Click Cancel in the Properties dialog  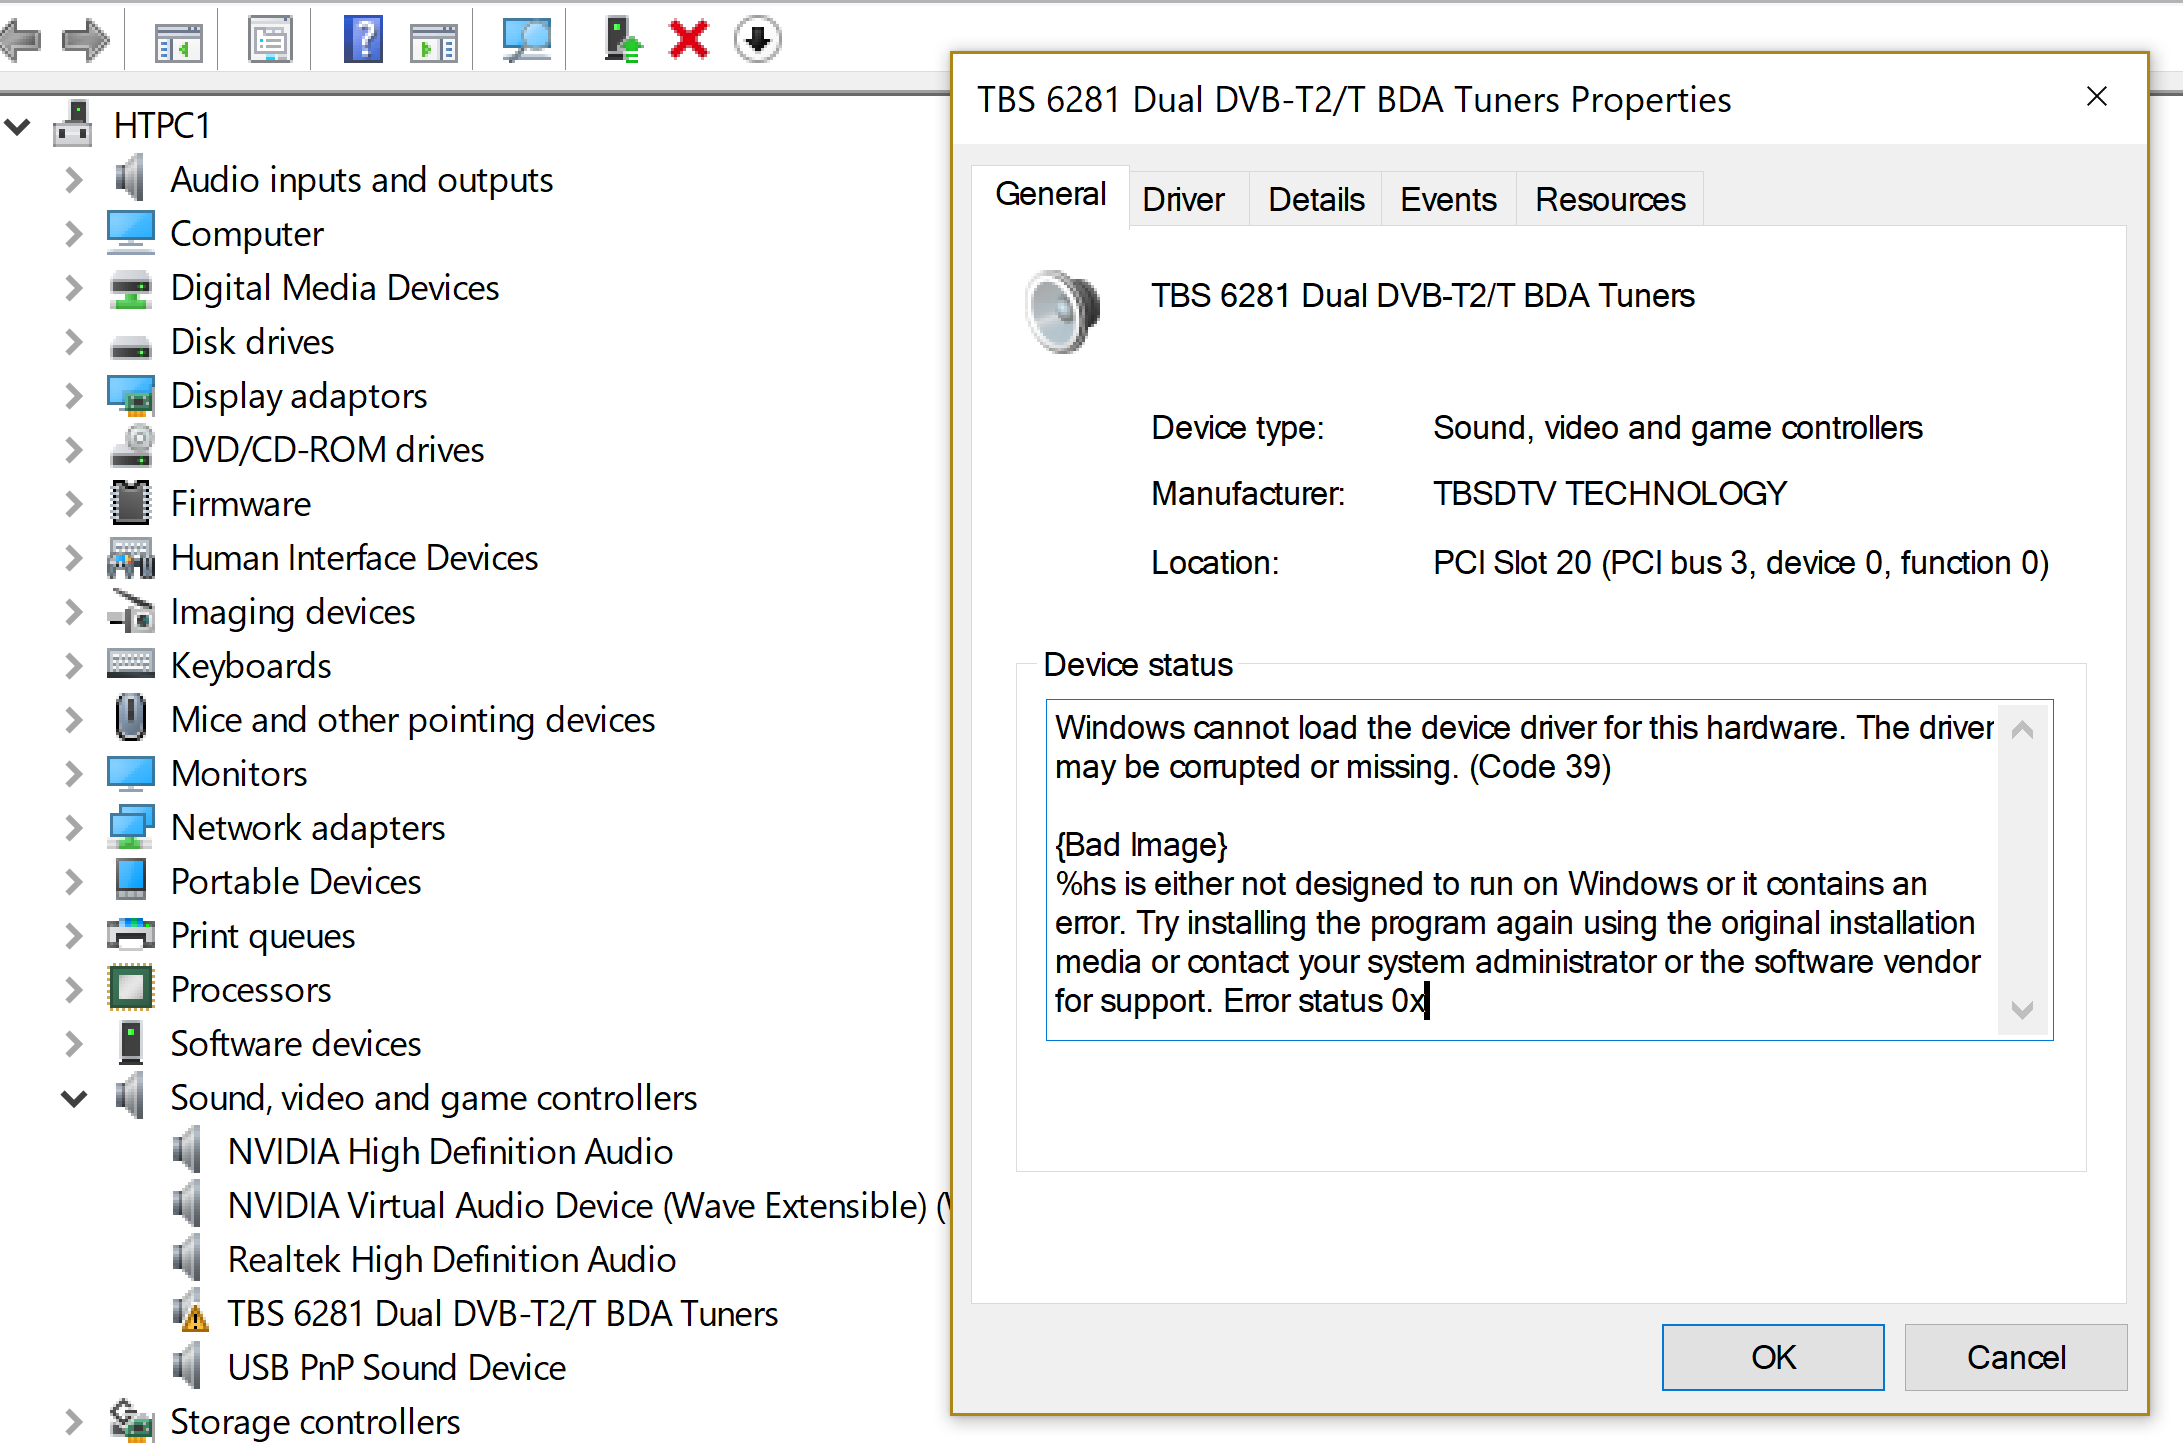coord(2016,1357)
